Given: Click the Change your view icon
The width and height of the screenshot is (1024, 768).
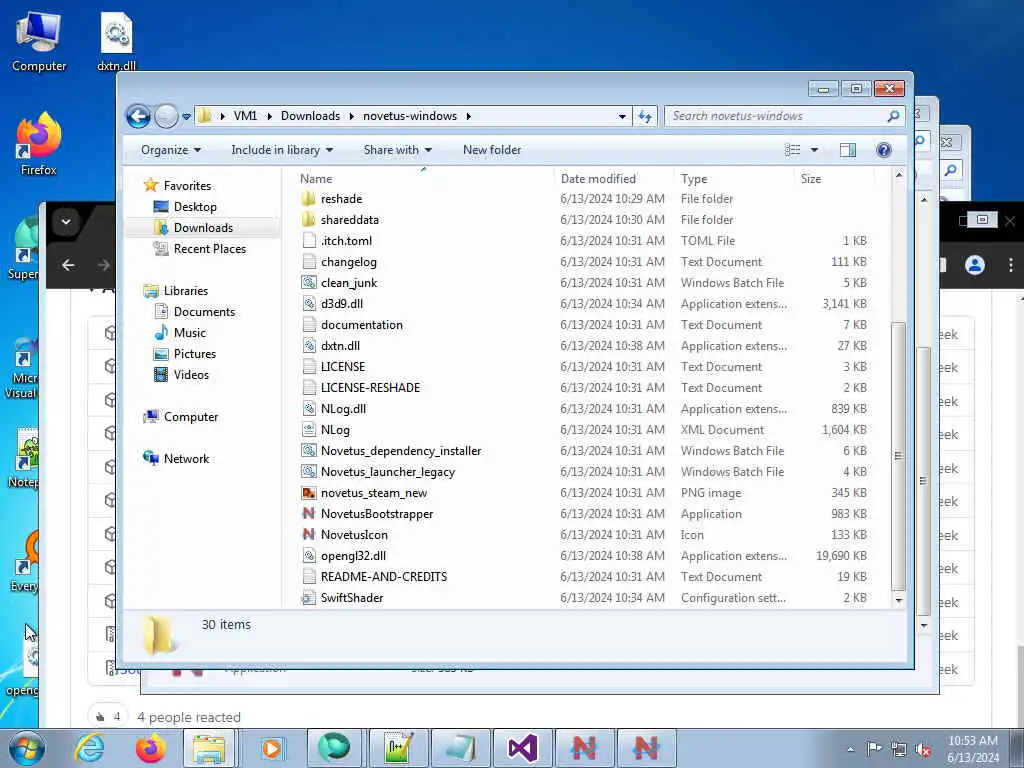Looking at the screenshot, I should click(792, 150).
